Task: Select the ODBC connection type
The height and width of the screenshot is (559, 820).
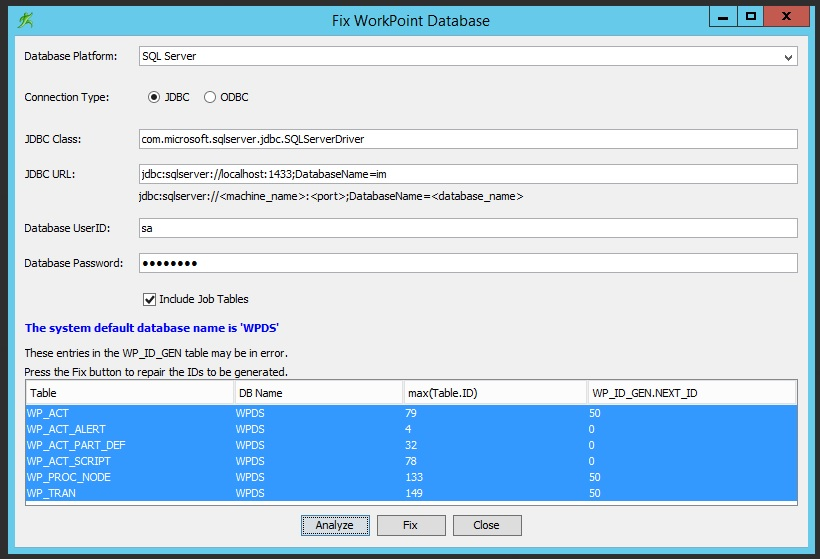Action: (210, 98)
